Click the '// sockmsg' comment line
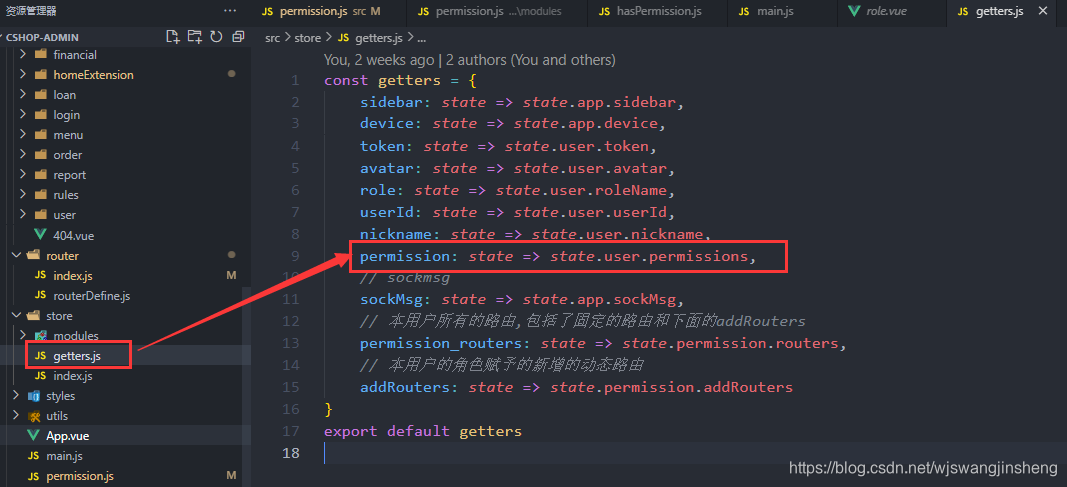Image resolution: width=1067 pixels, height=487 pixels. 405,278
